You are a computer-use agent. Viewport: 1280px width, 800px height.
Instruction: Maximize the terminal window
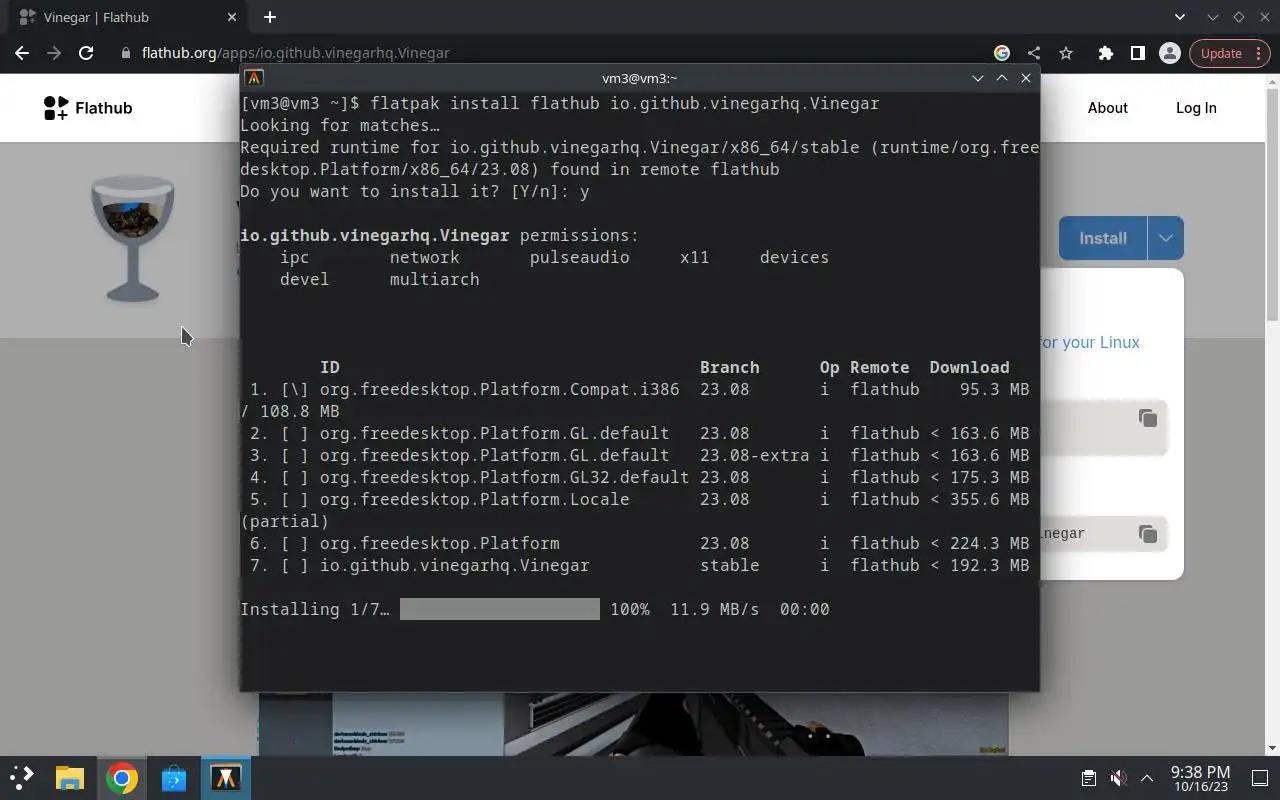click(1001, 78)
